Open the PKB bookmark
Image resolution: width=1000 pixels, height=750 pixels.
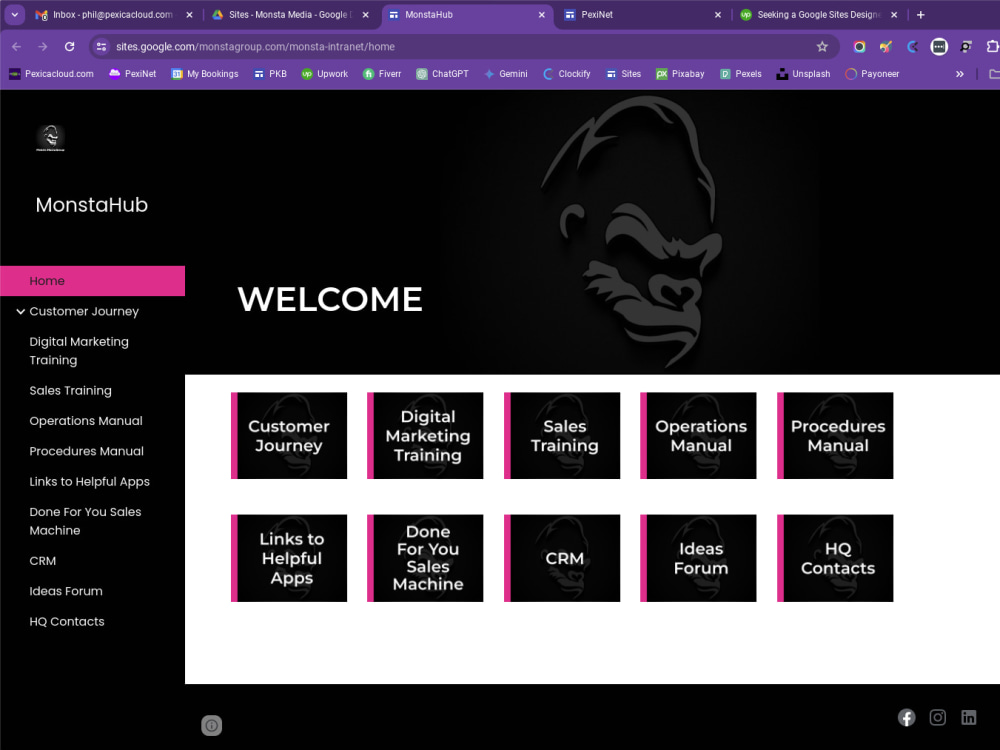270,74
